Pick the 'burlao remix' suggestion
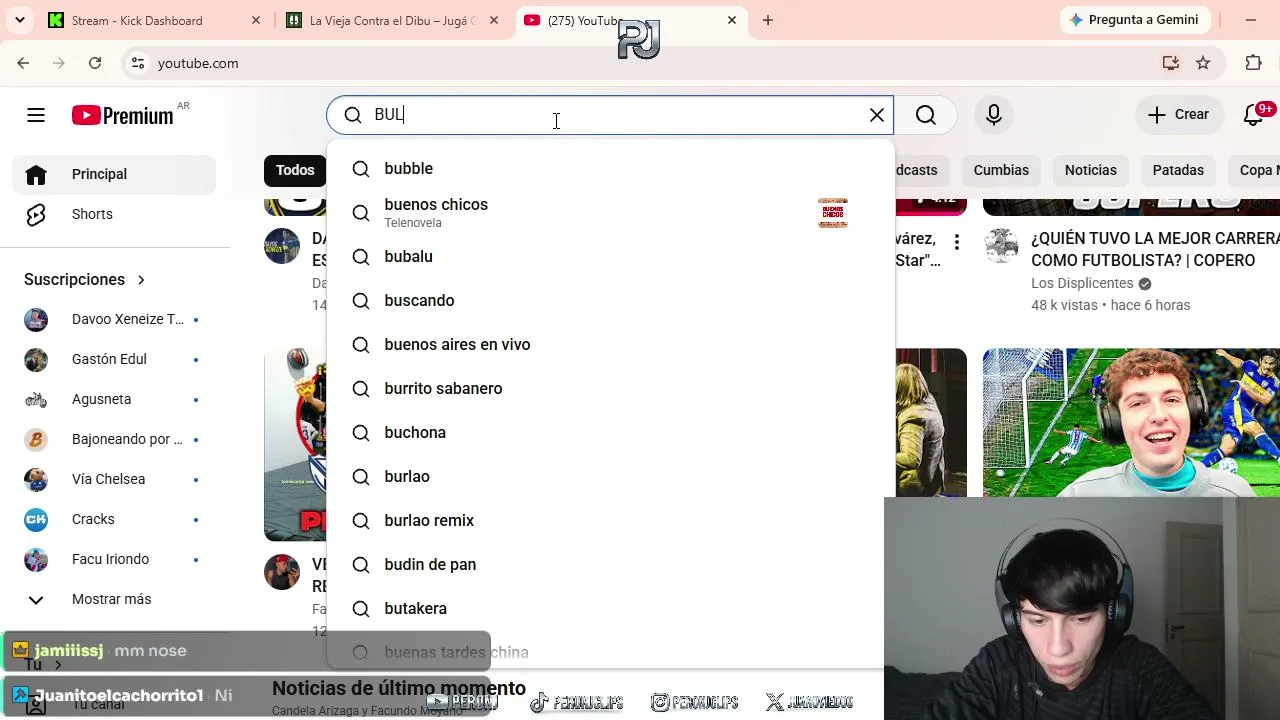 (610, 520)
